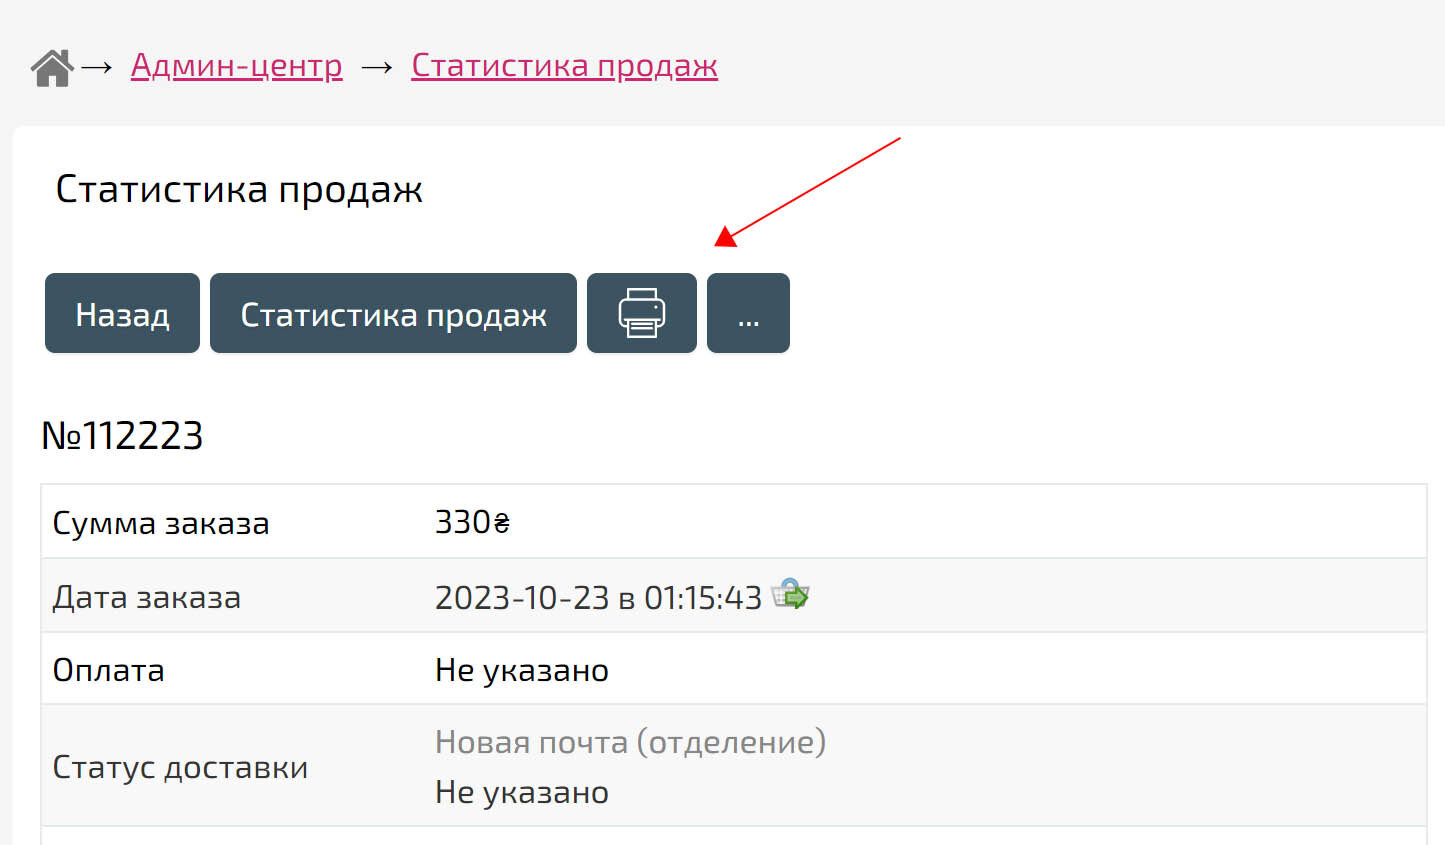Click the dark Статистика продаж button
Screen dimensions: 1445x845
393,313
